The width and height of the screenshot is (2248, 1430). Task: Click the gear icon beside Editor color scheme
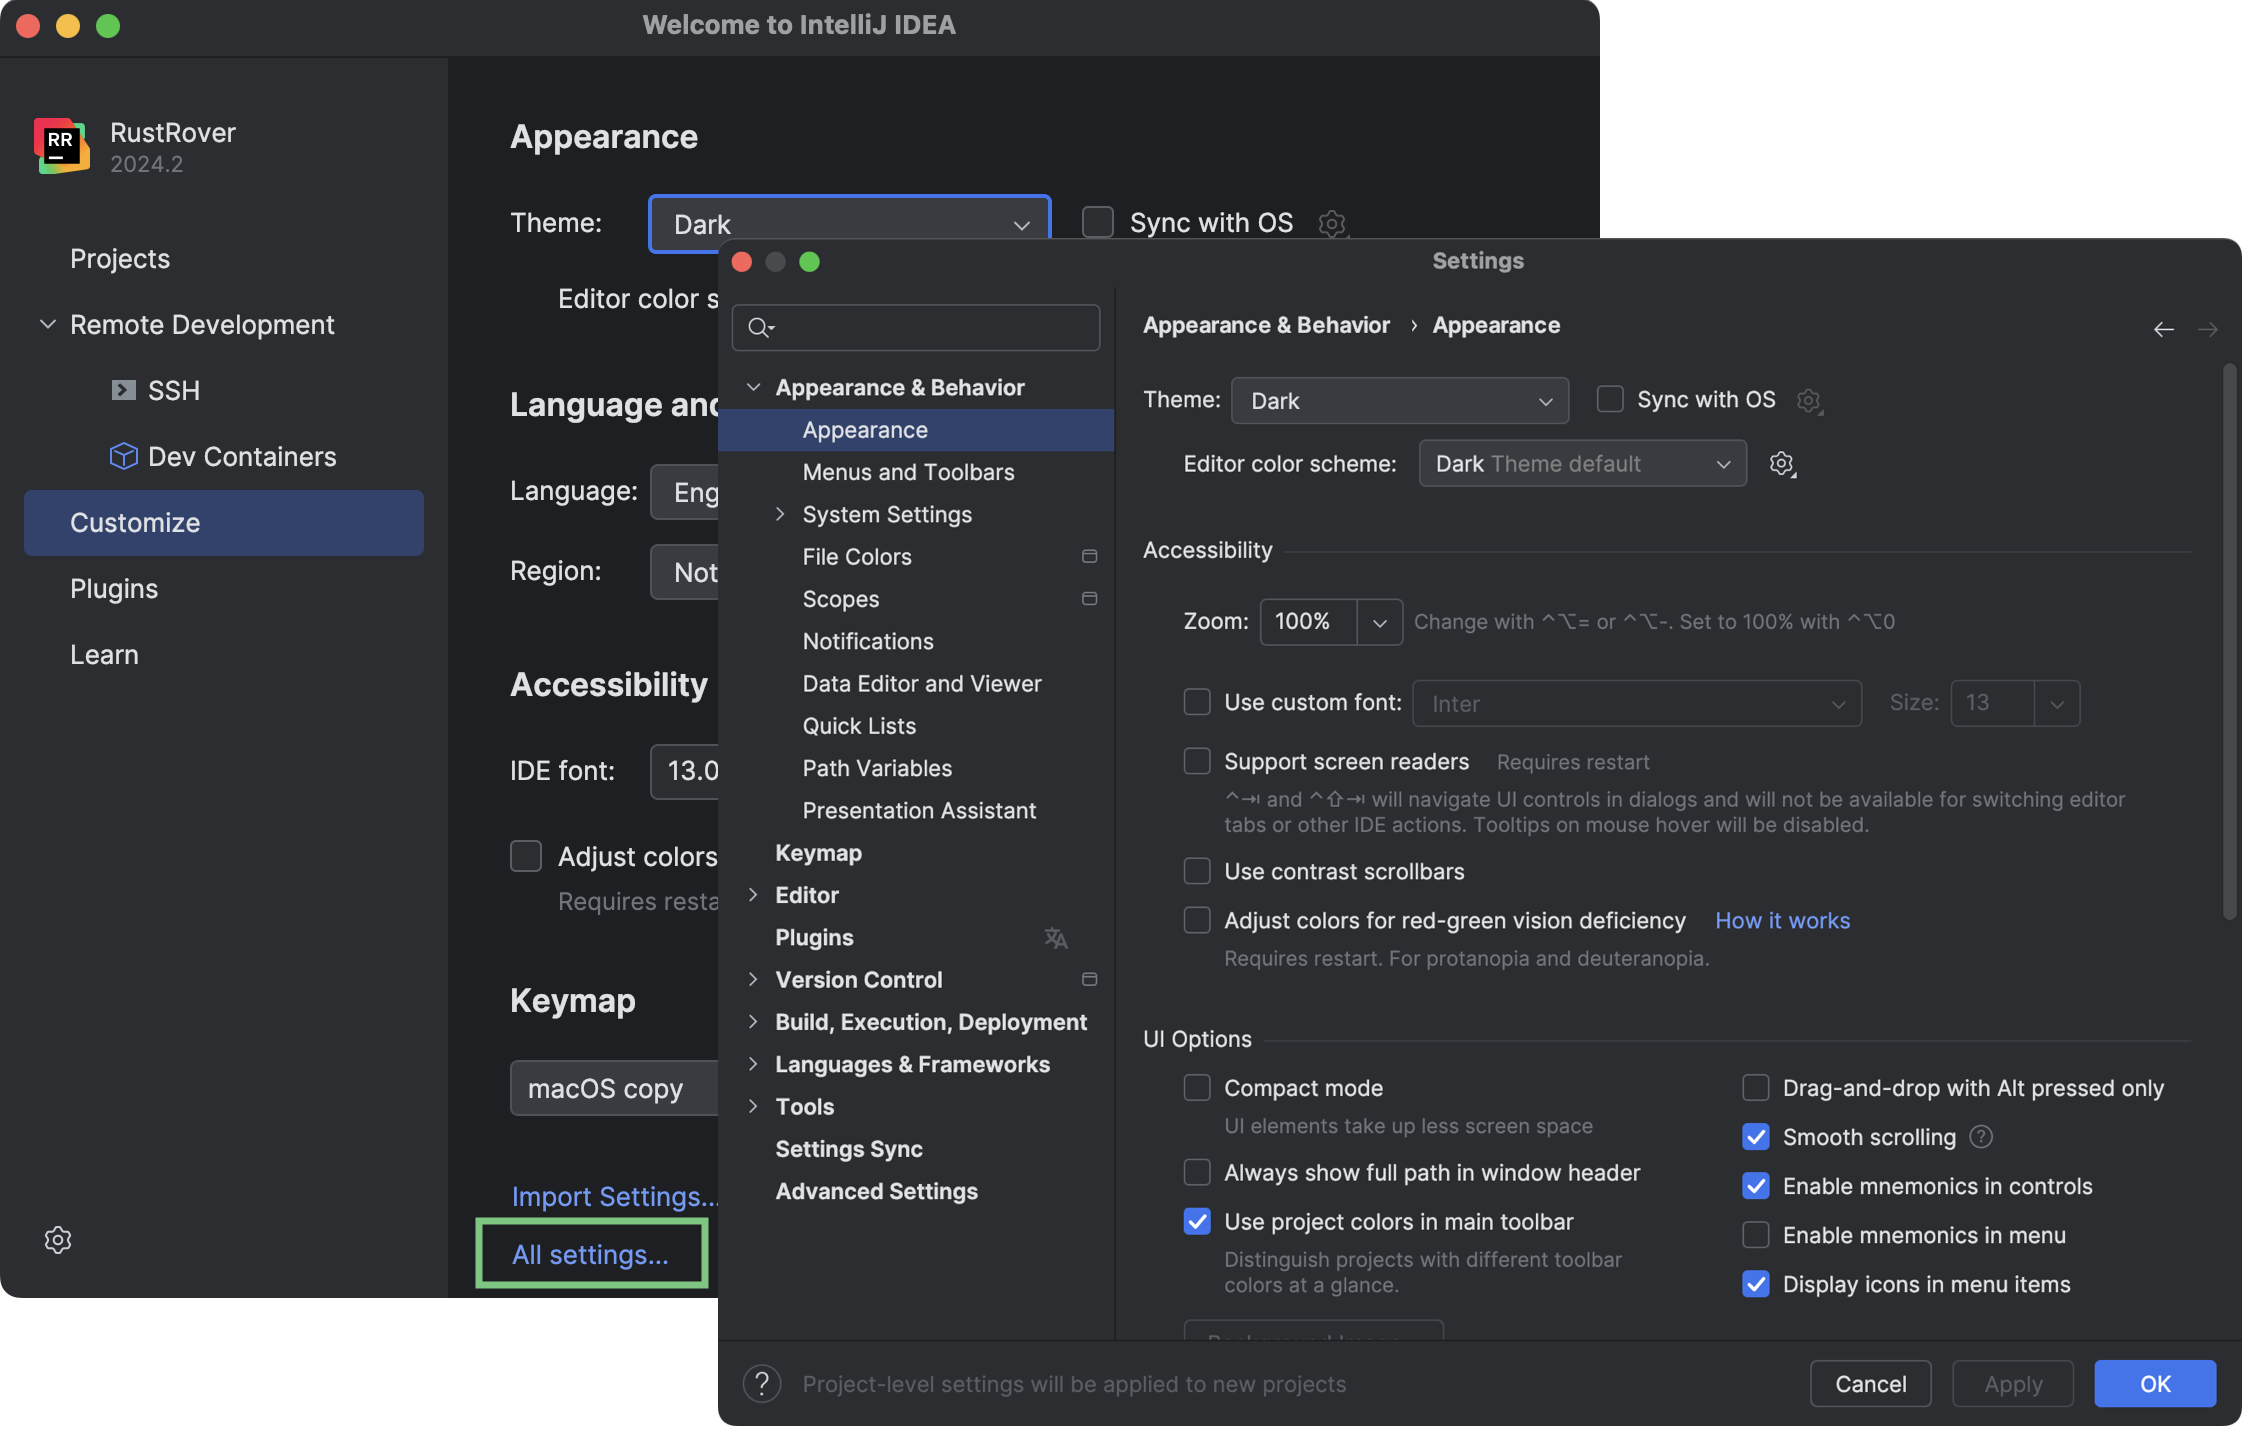click(x=1781, y=464)
